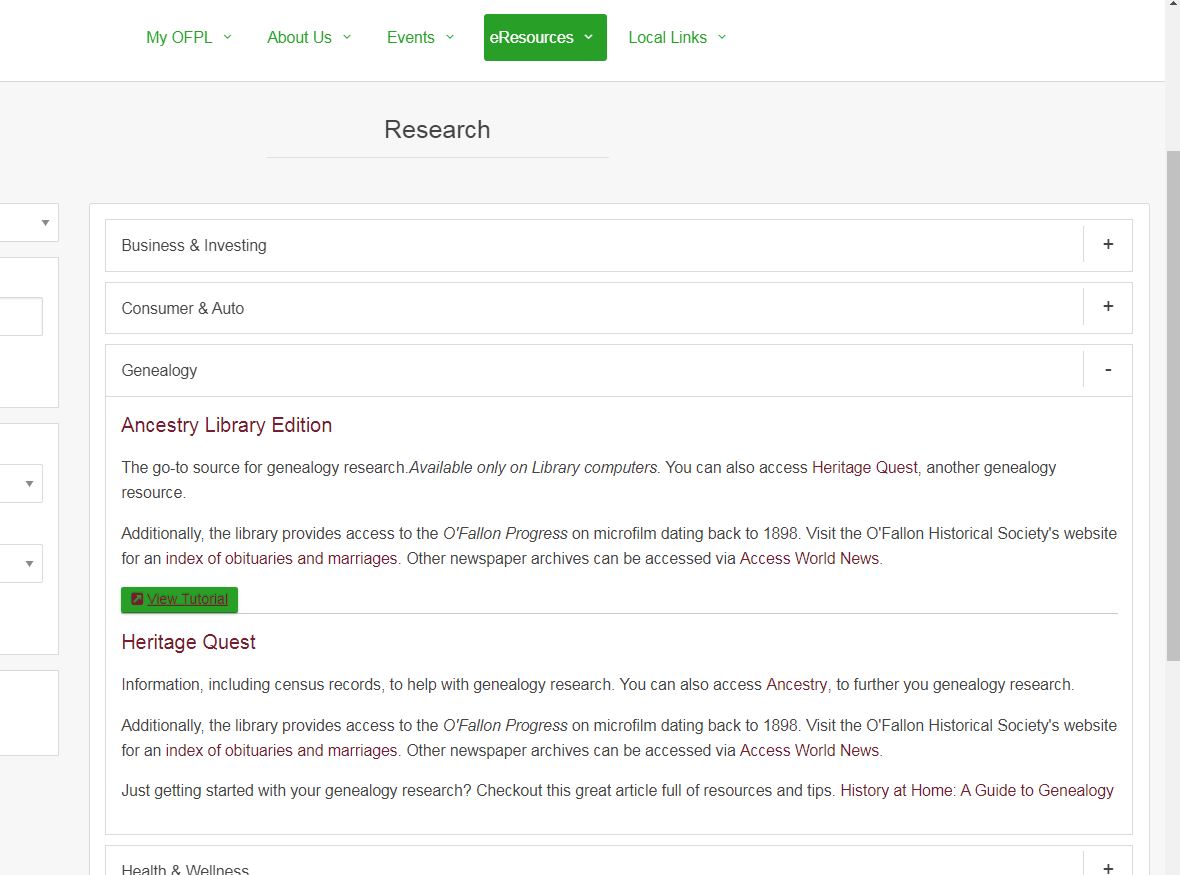Screen dimensions: 1180x875
Task: Open the Local Links menu
Action: [676, 38]
